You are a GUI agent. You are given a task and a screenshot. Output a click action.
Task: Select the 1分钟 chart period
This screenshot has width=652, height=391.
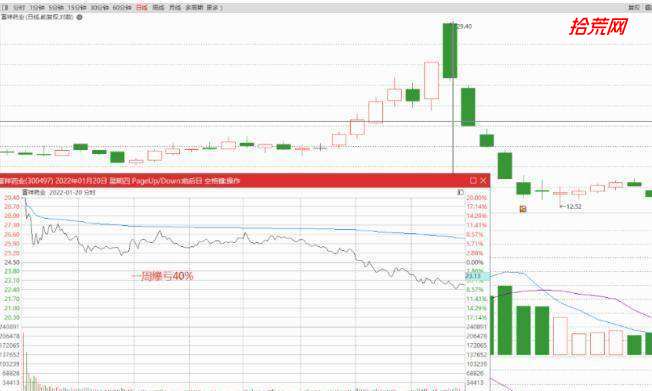pyautogui.click(x=37, y=7)
